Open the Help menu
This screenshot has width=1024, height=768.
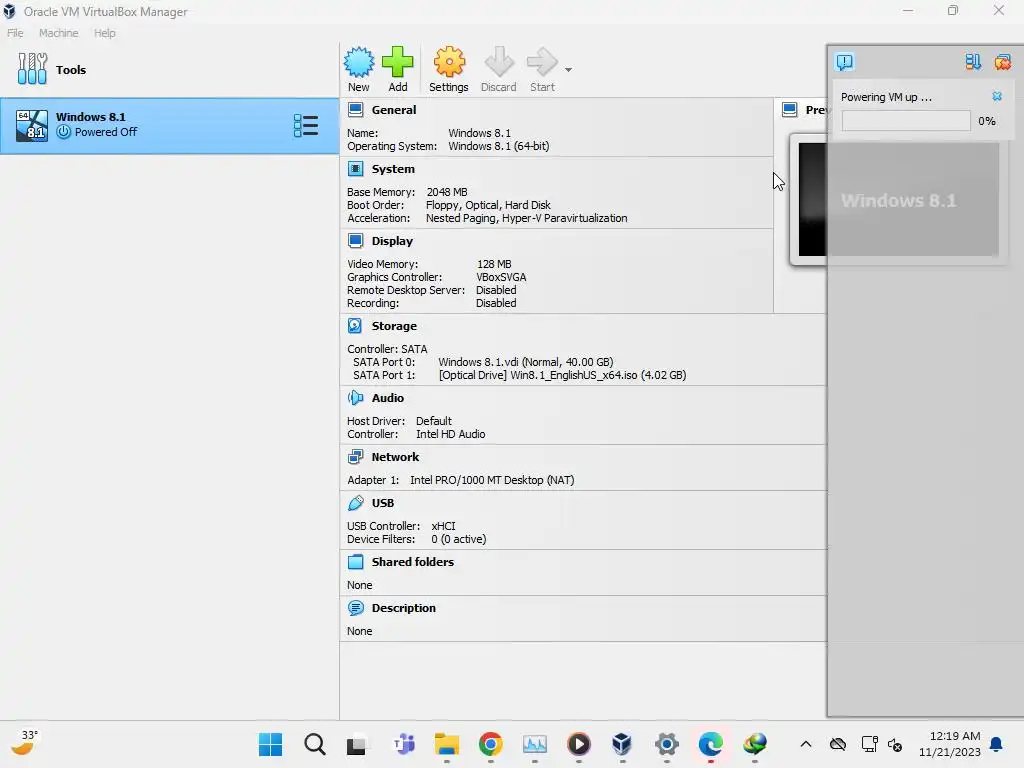tap(104, 33)
